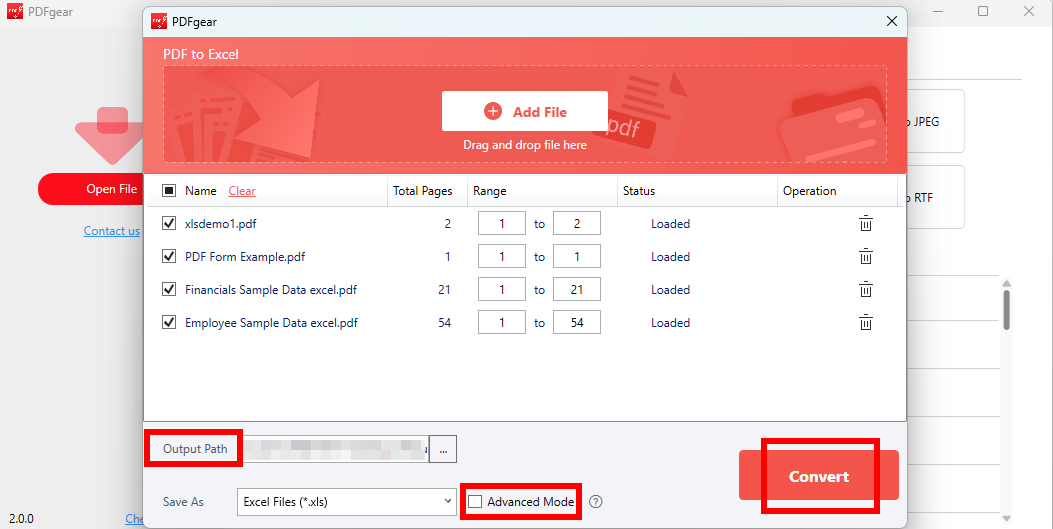Select Financials Sample Data excel.pdf file name

(x=271, y=289)
